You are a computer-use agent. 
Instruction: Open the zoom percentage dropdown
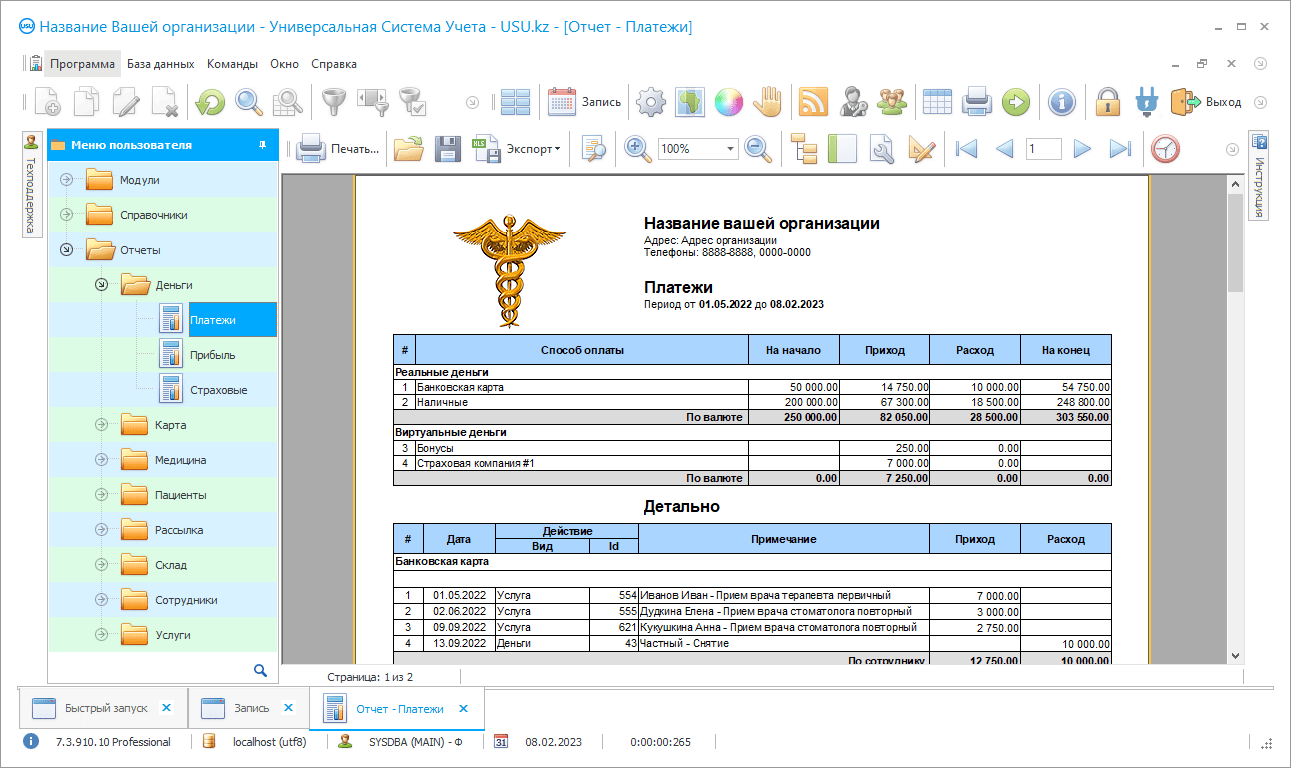(x=731, y=149)
